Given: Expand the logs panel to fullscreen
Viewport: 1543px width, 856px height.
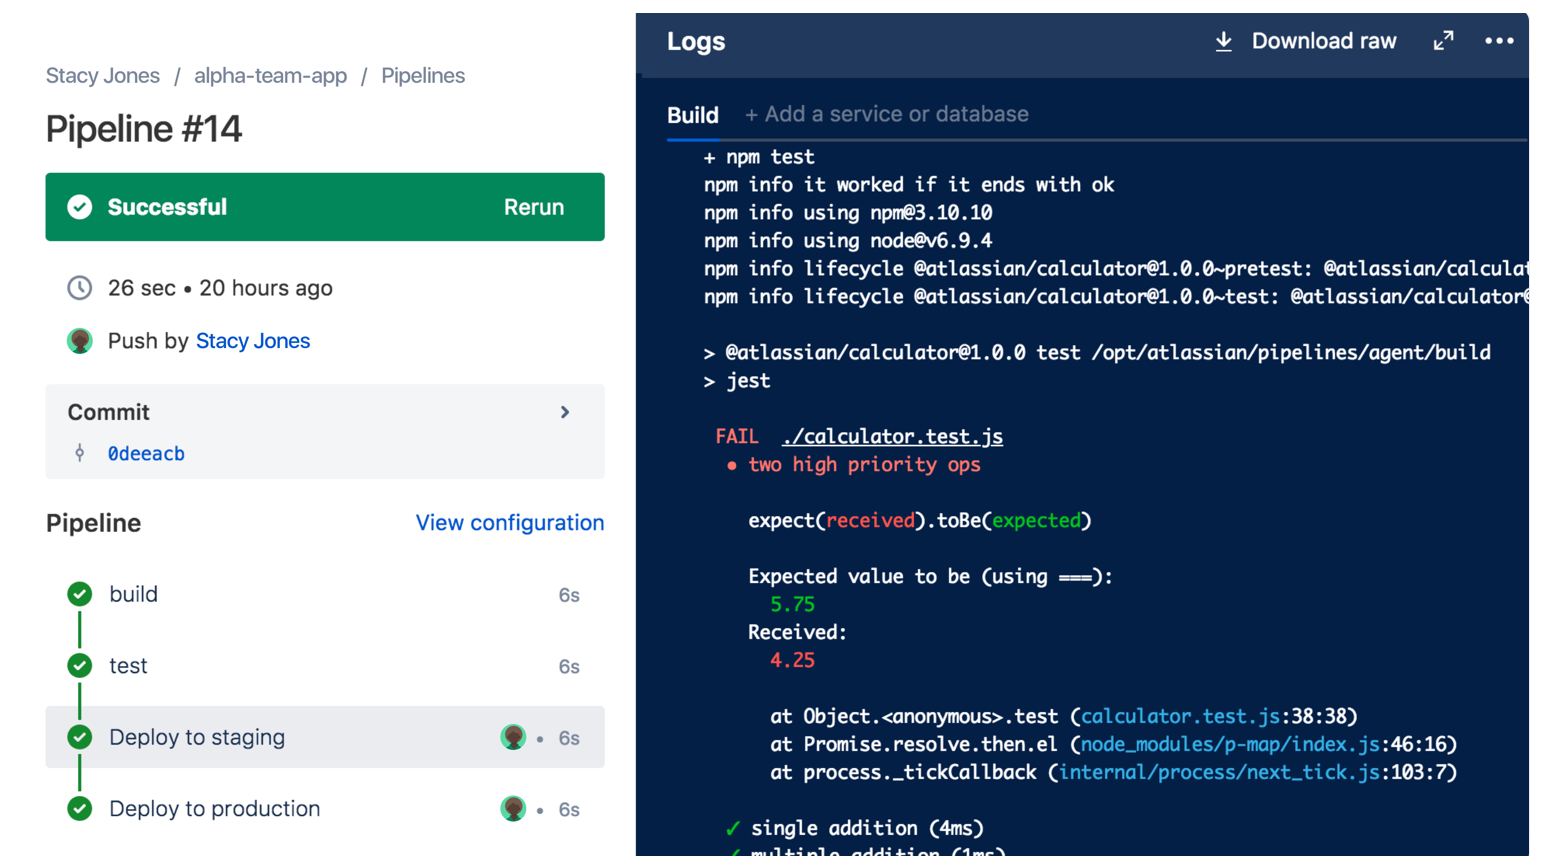Looking at the screenshot, I should (x=1443, y=41).
